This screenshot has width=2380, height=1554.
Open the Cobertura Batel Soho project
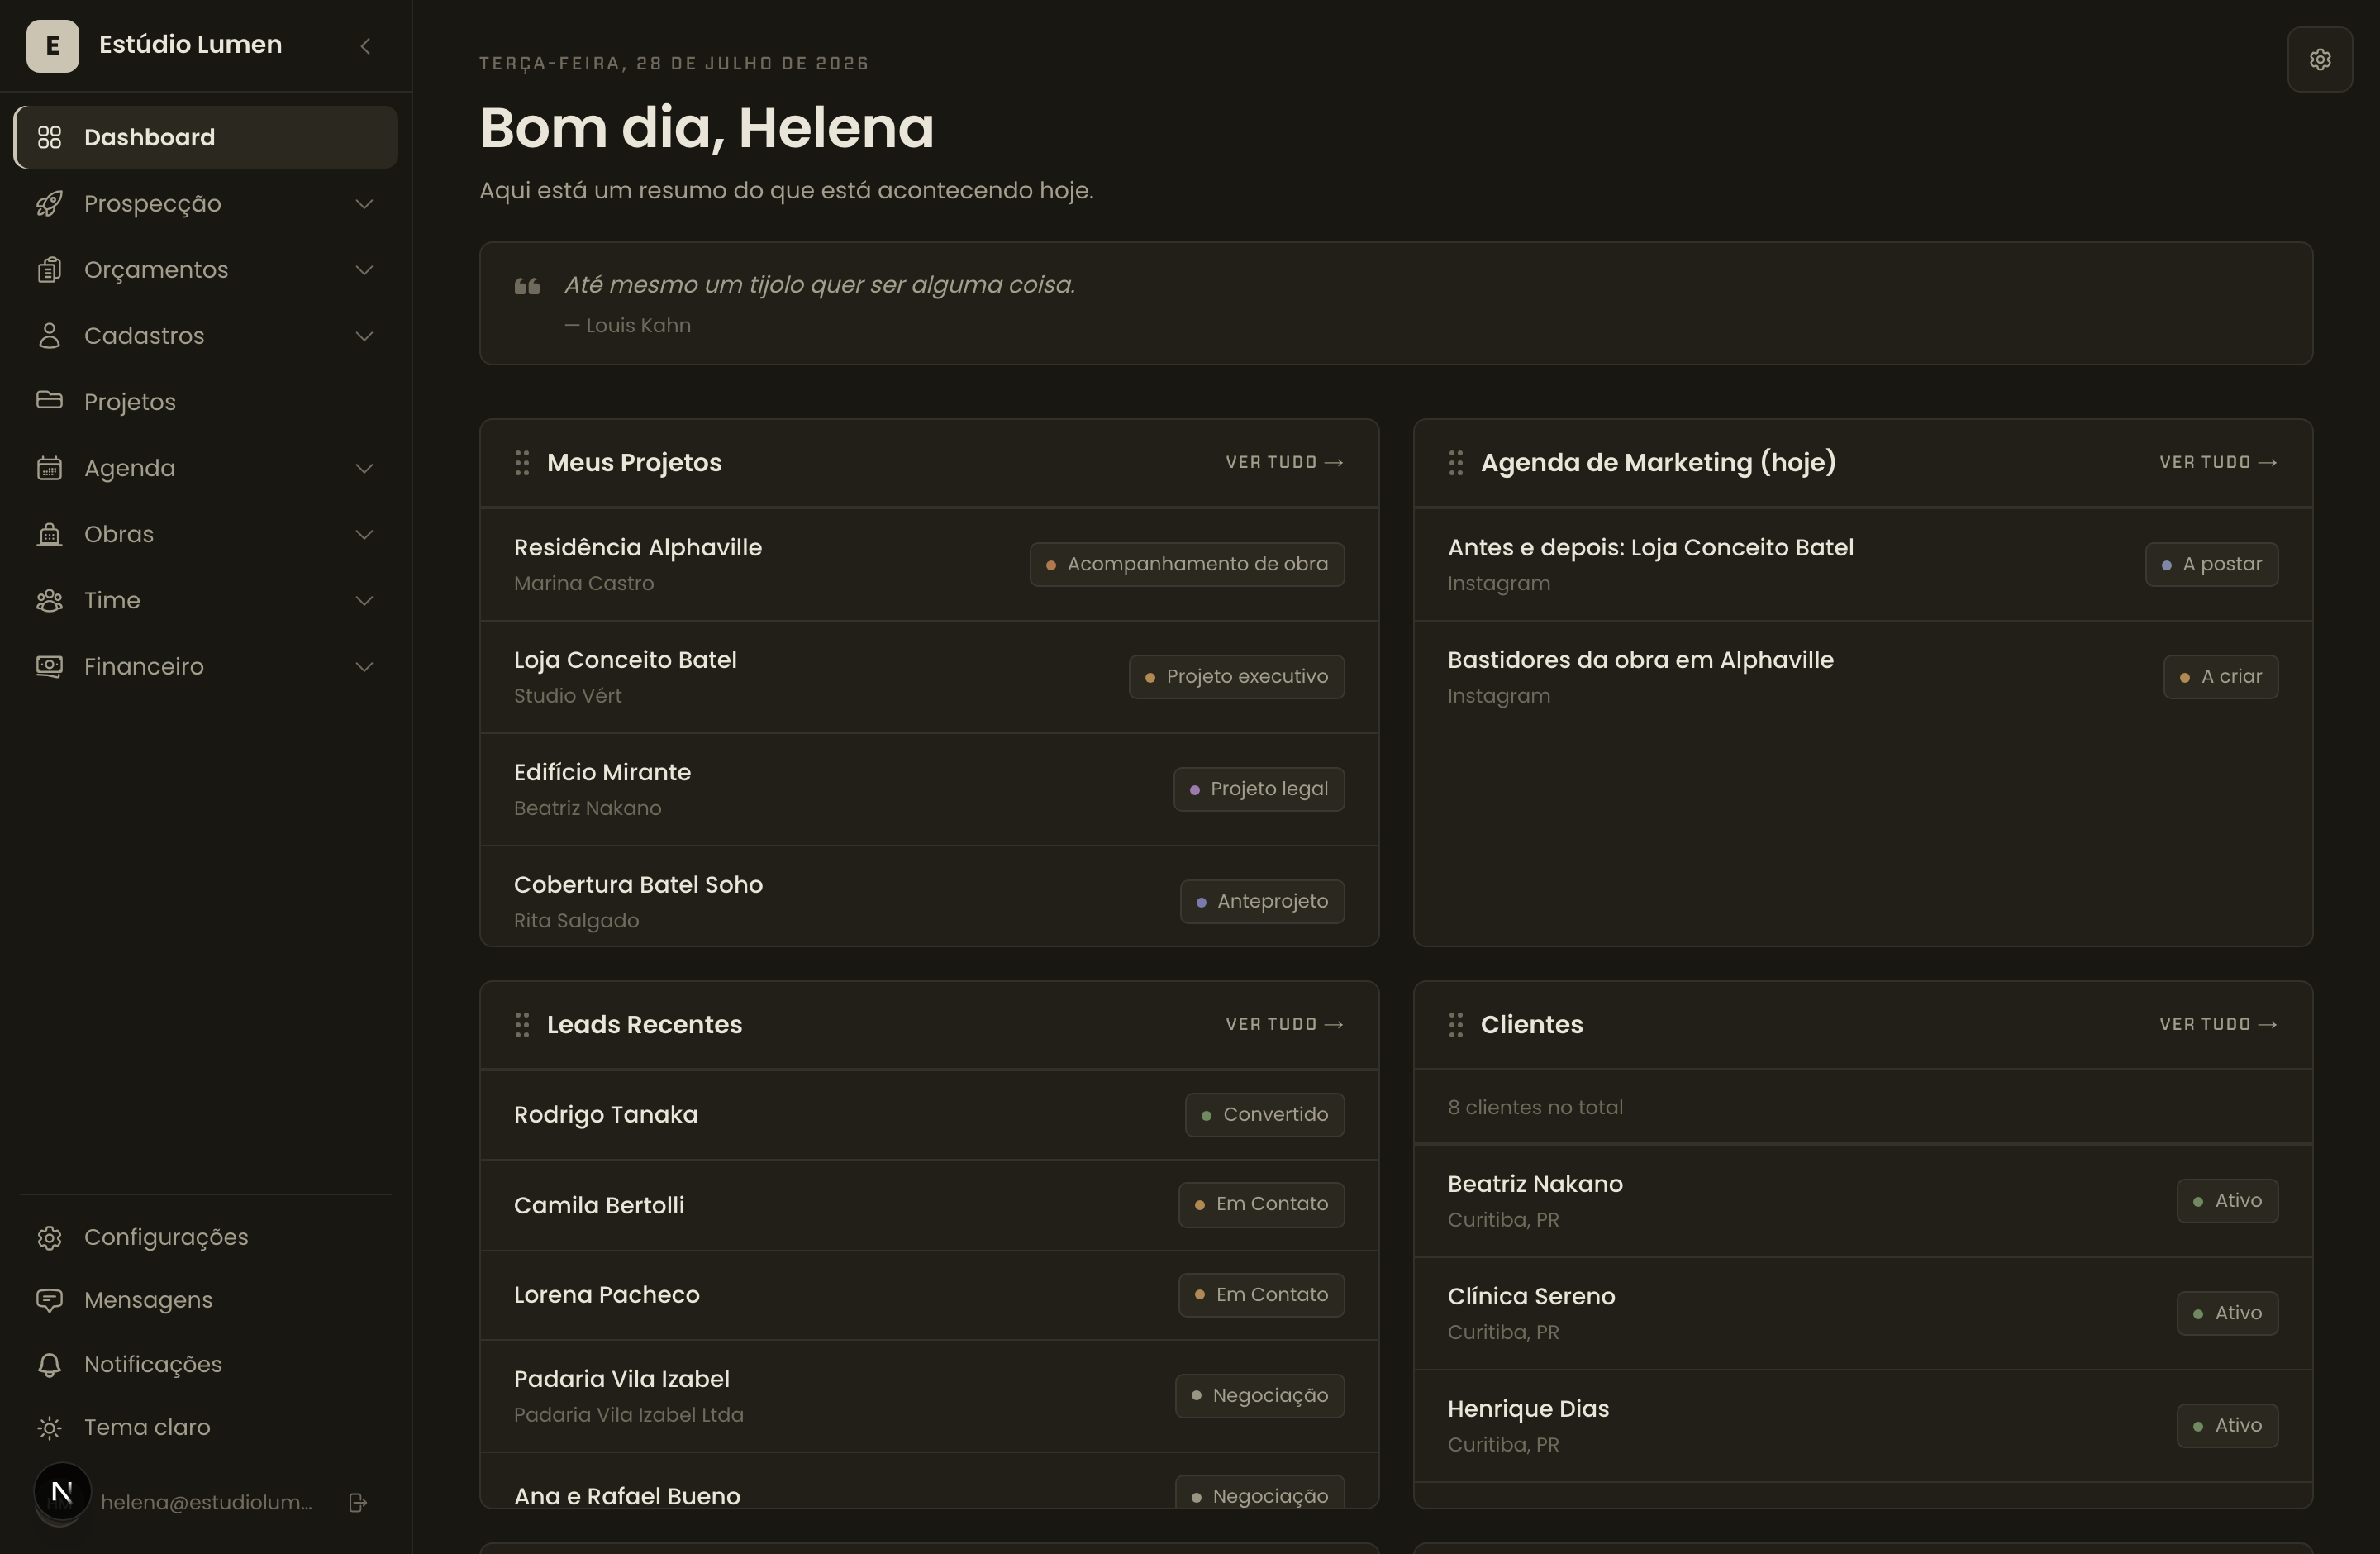click(929, 897)
